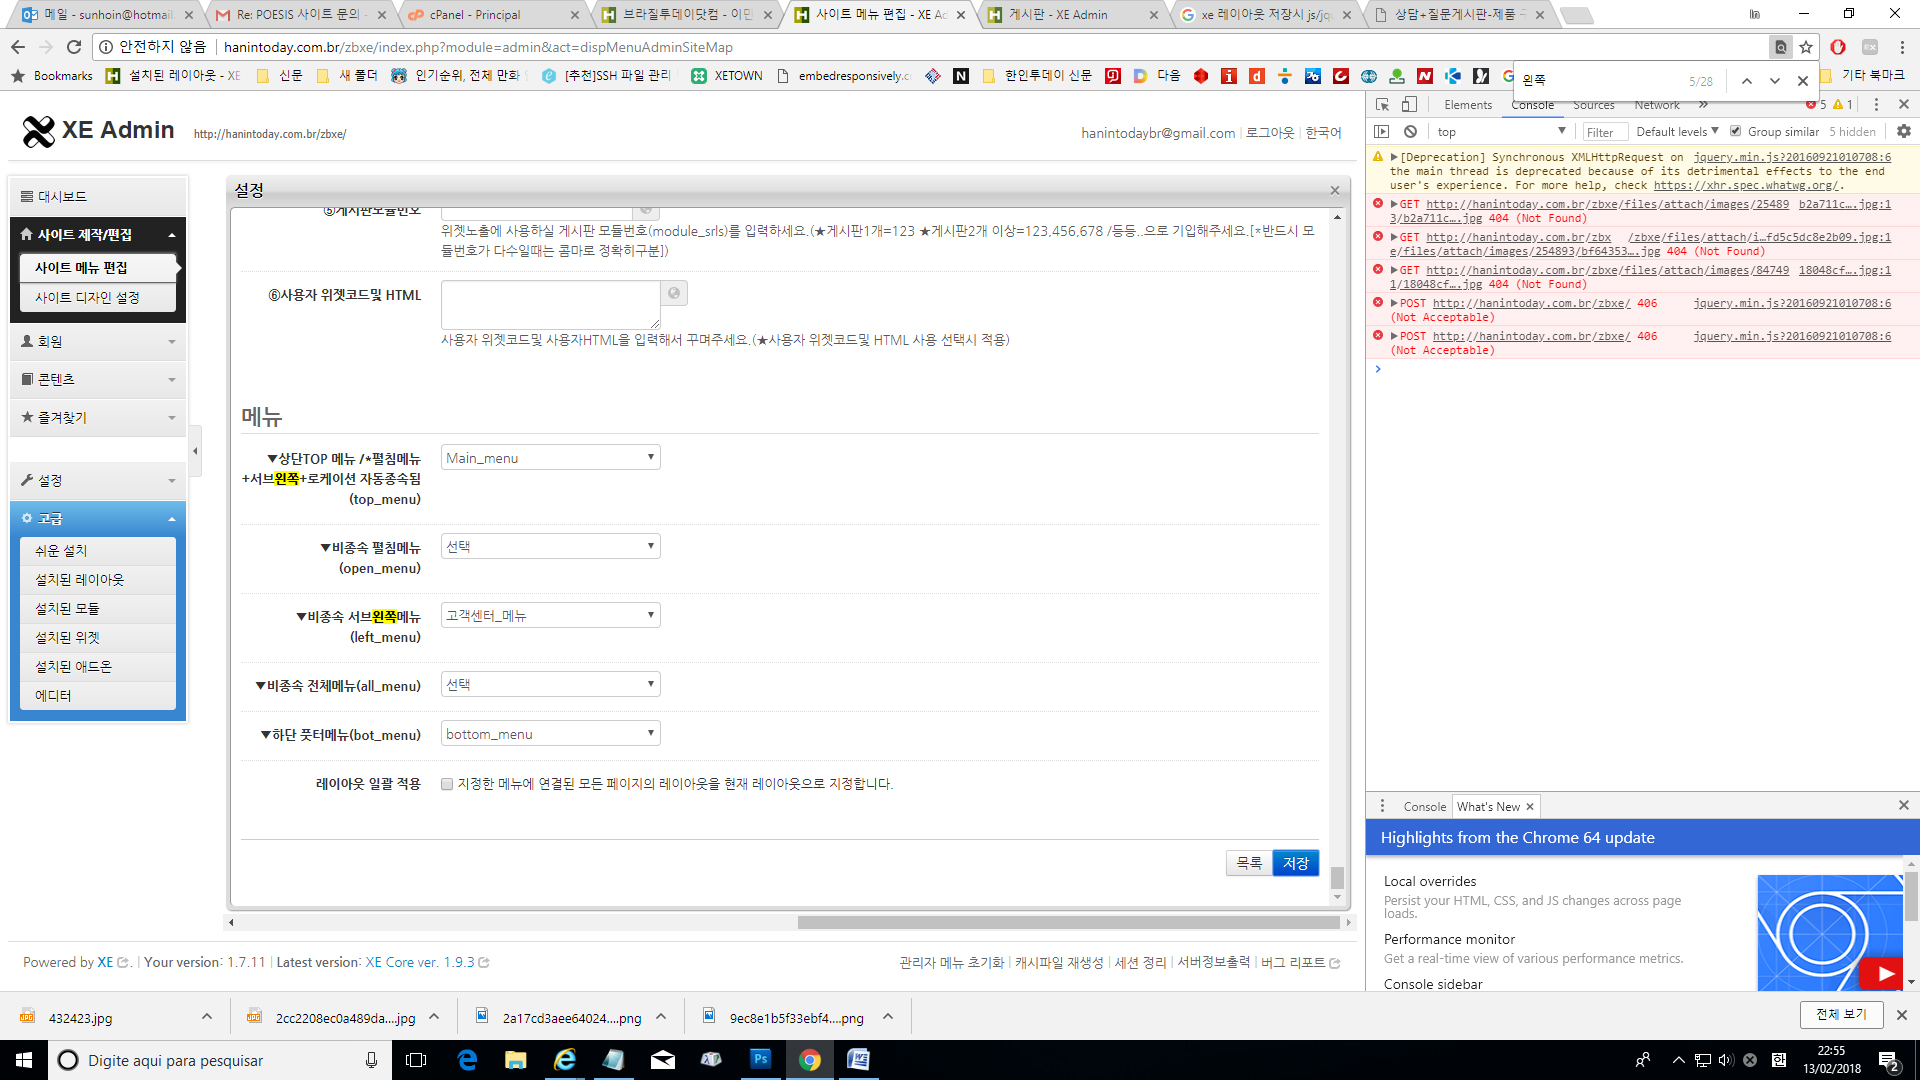1920x1080 pixels.
Task: Check the 레이아웃 일괄 적용 checkbox
Action: pyautogui.click(x=447, y=784)
